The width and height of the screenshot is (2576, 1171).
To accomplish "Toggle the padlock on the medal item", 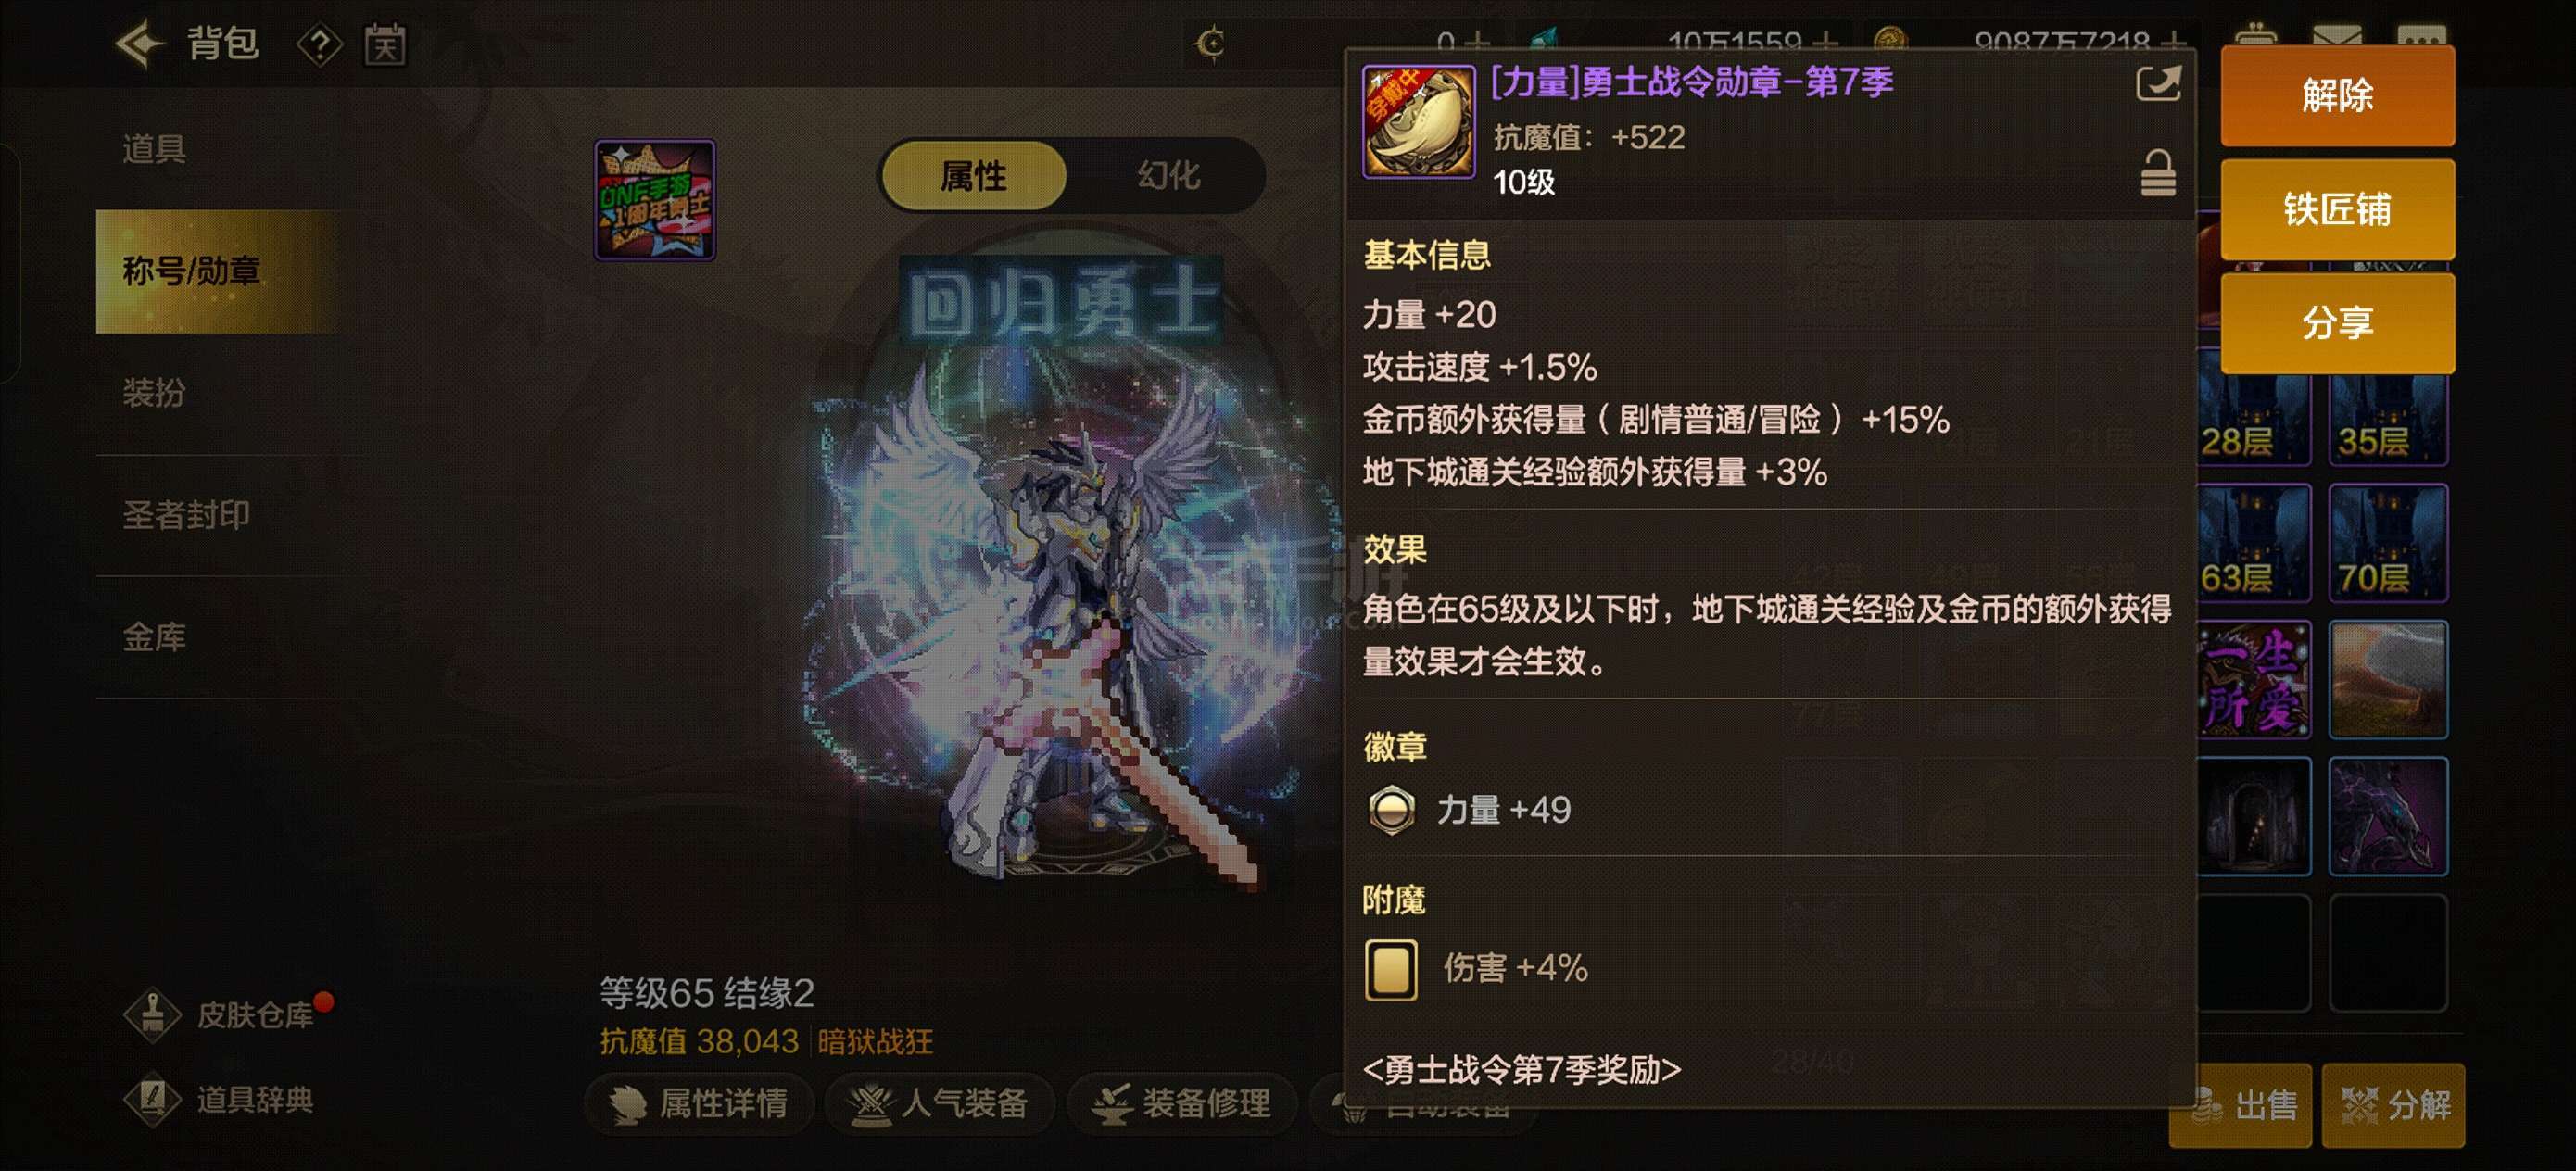I will [x=2157, y=173].
